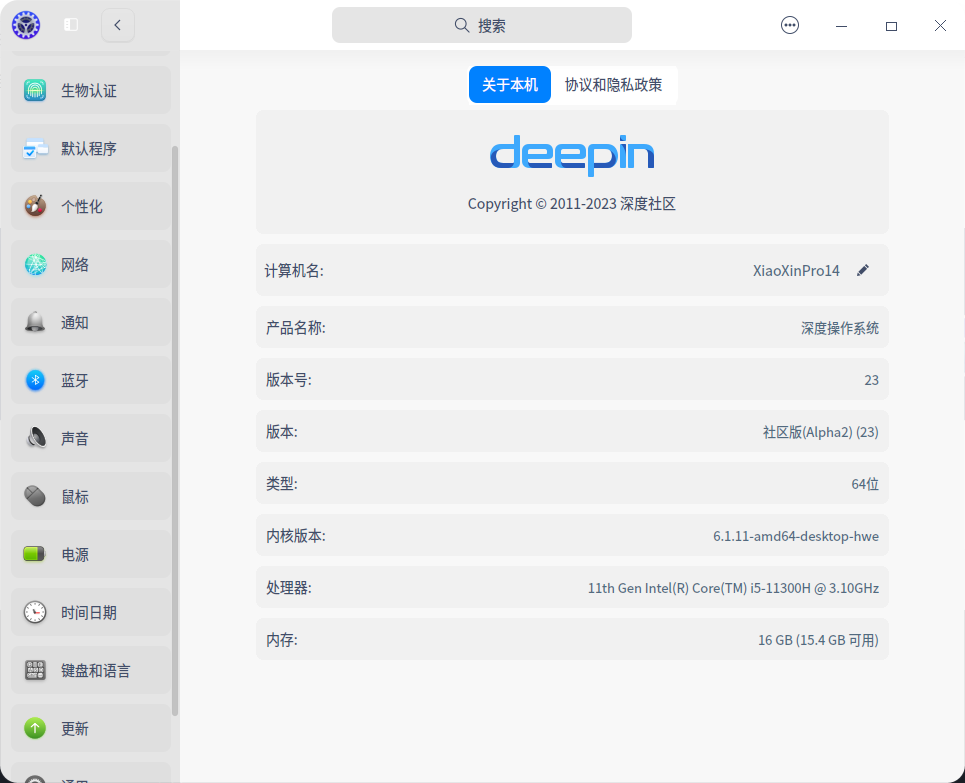Click the deepin logo image
The image size is (965, 783).
point(572,155)
